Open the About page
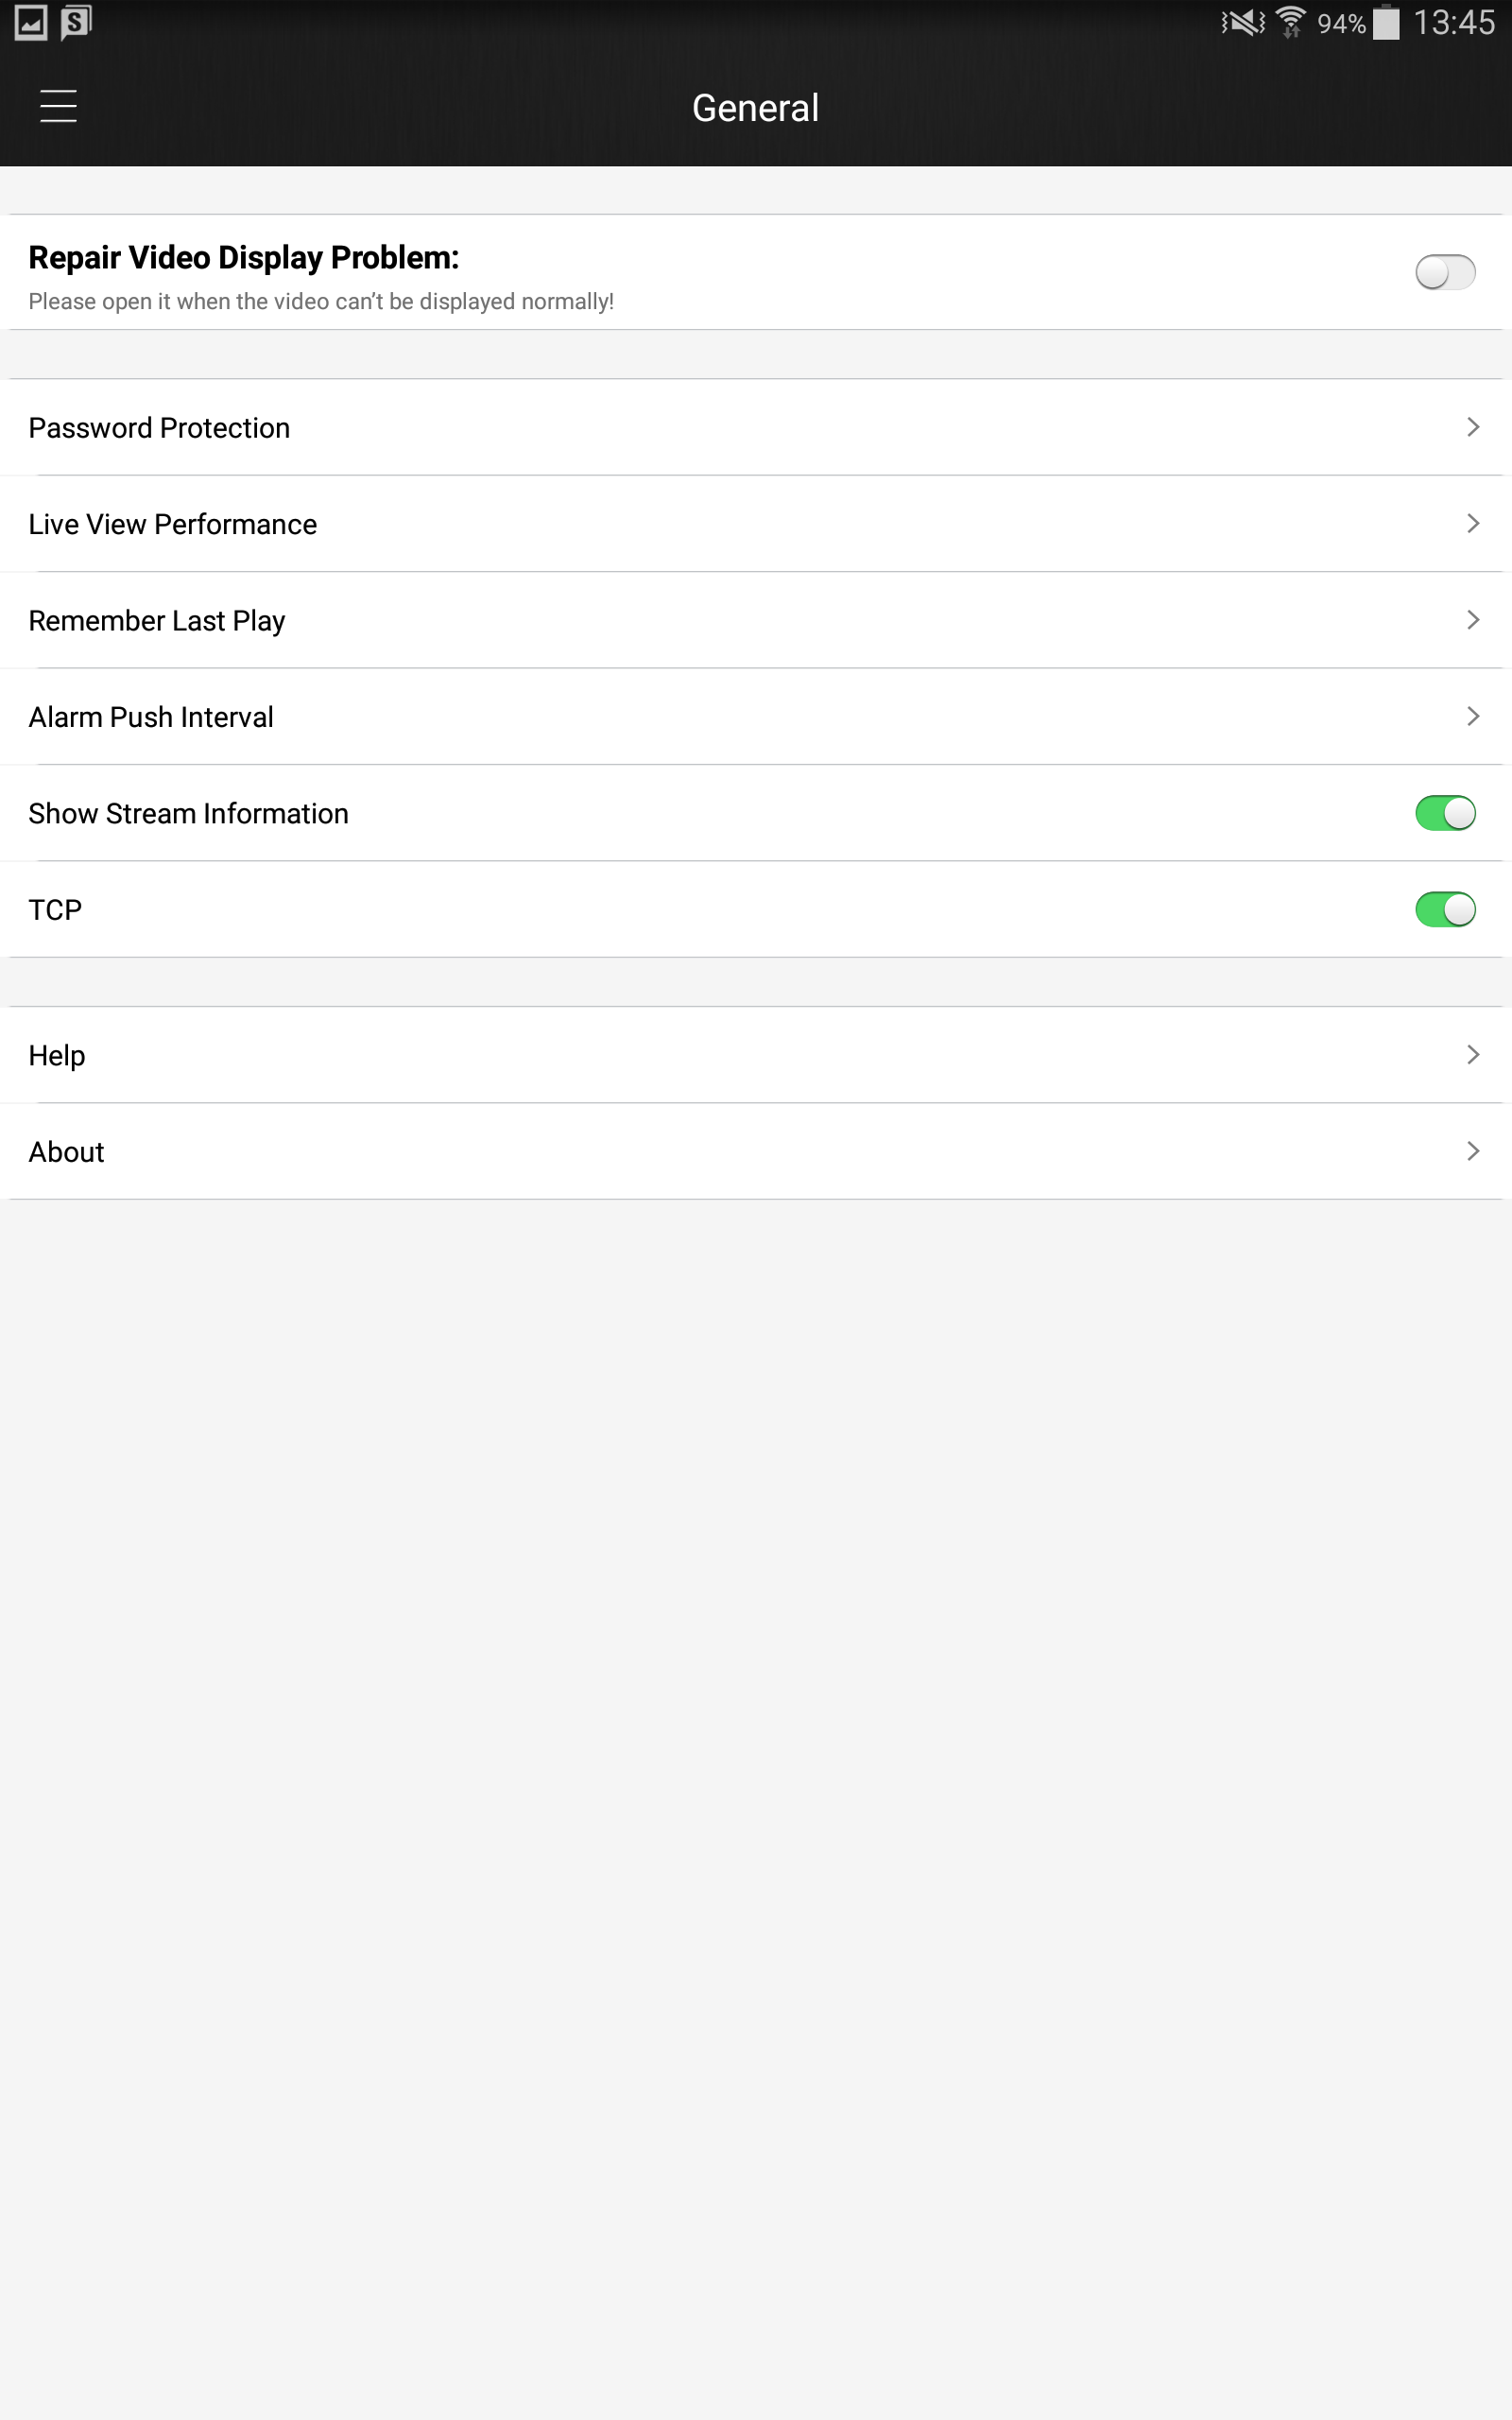1512x2420 pixels. point(756,1151)
